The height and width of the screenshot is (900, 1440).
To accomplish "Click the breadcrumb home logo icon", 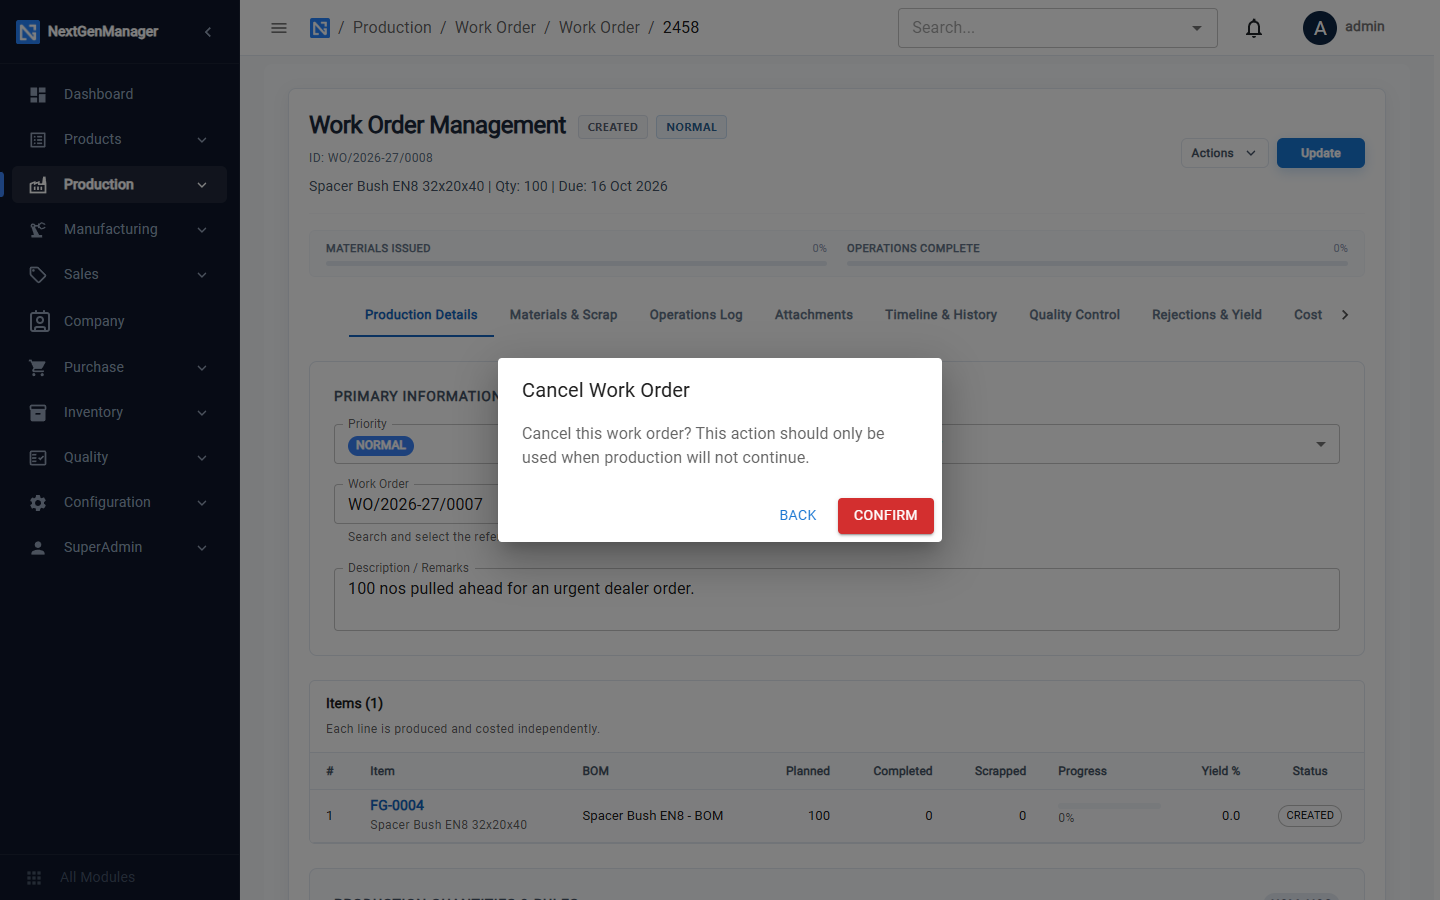I will (x=320, y=28).
